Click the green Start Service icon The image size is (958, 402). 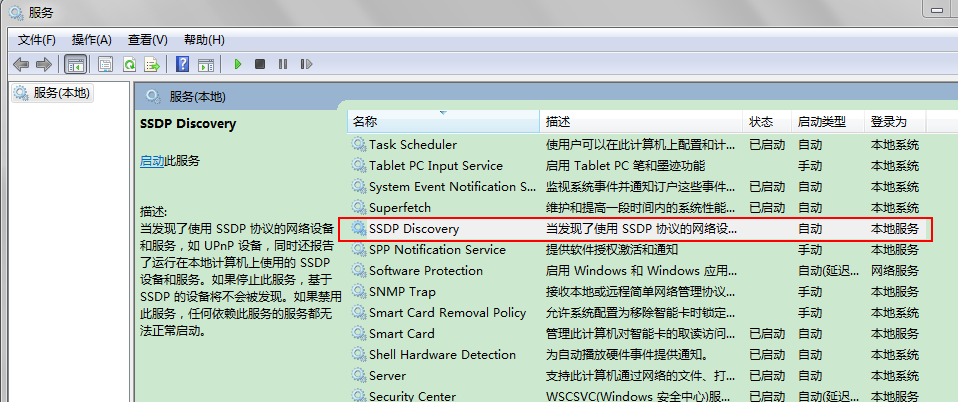coord(238,64)
